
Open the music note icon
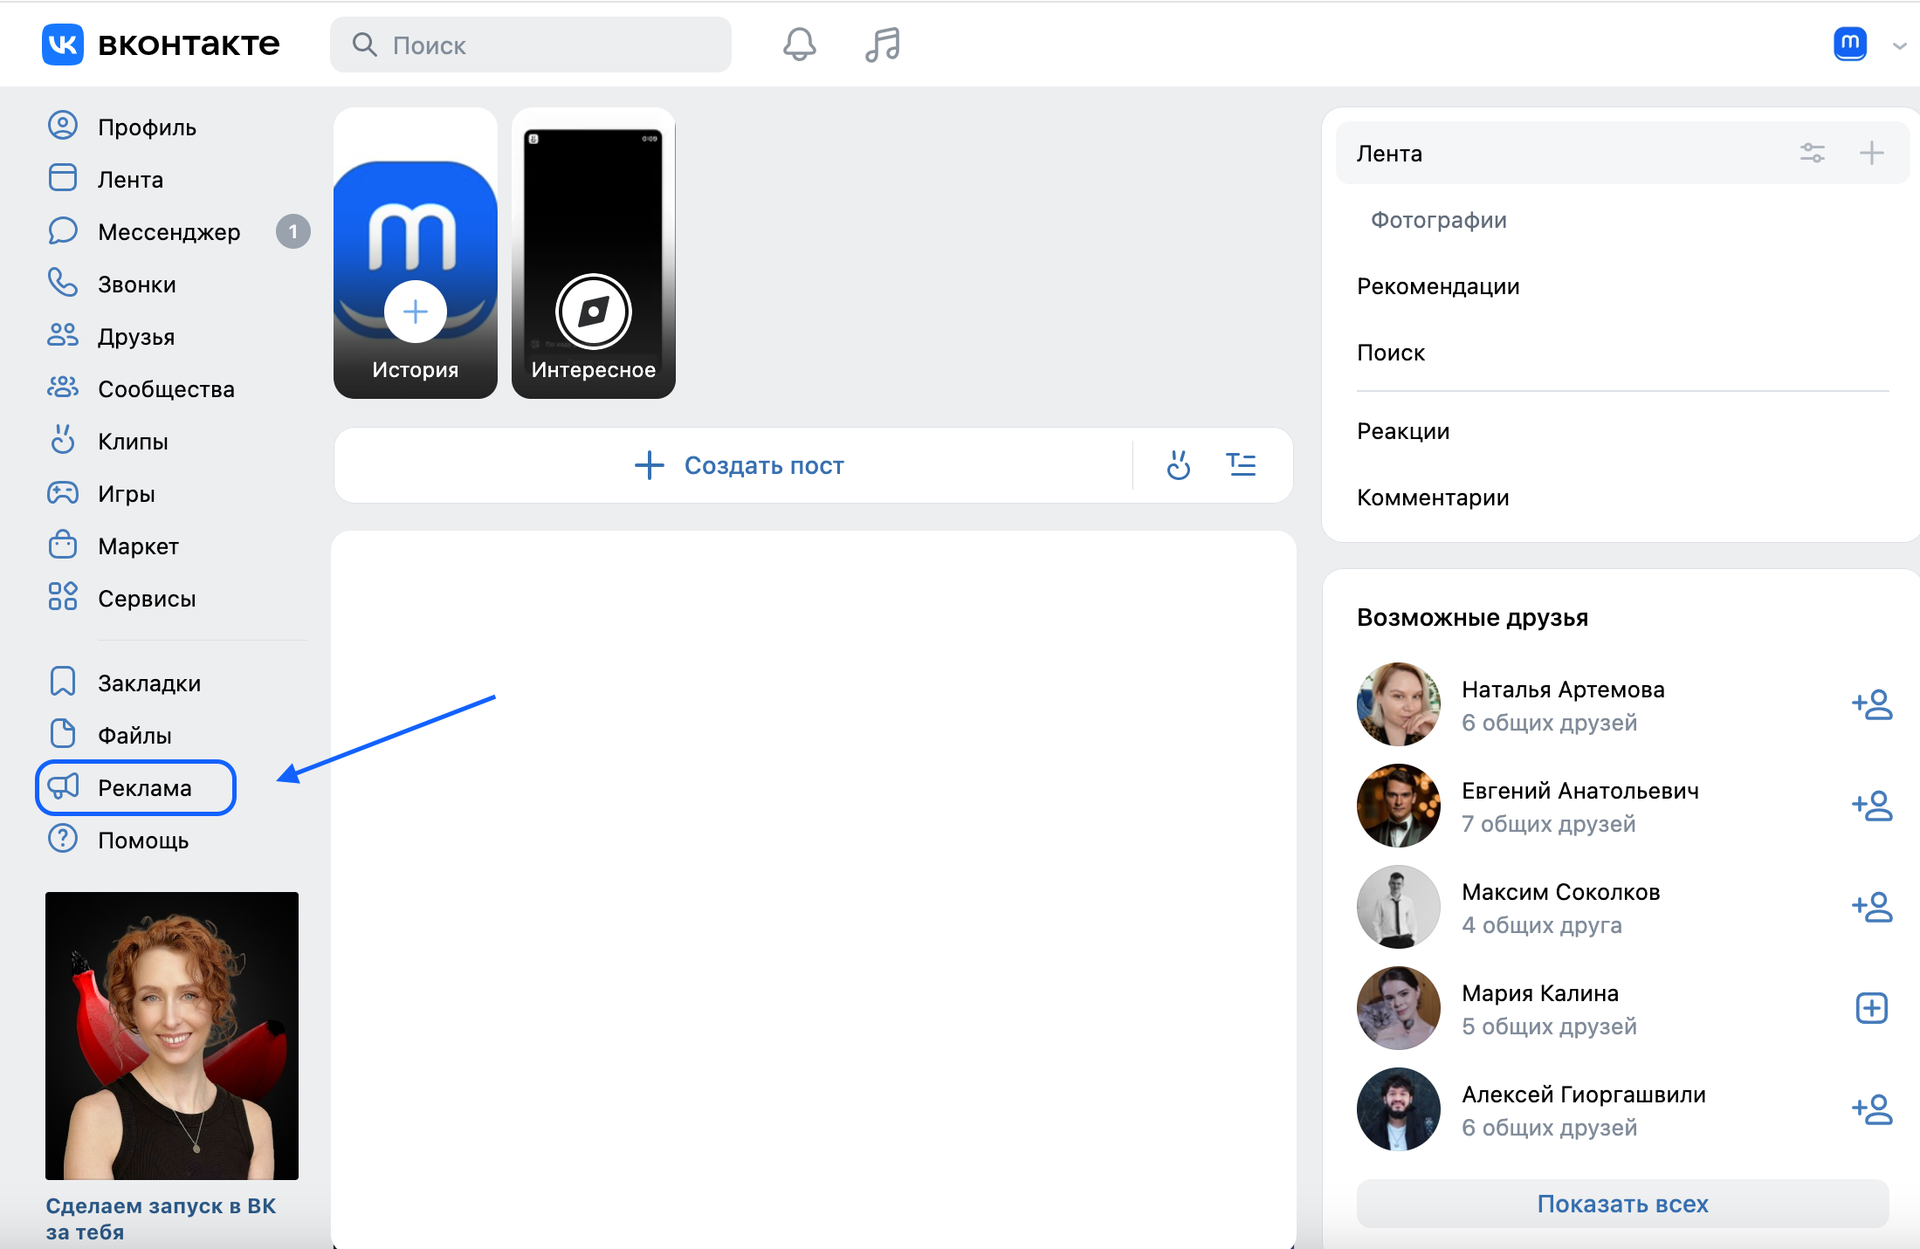pos(882,45)
